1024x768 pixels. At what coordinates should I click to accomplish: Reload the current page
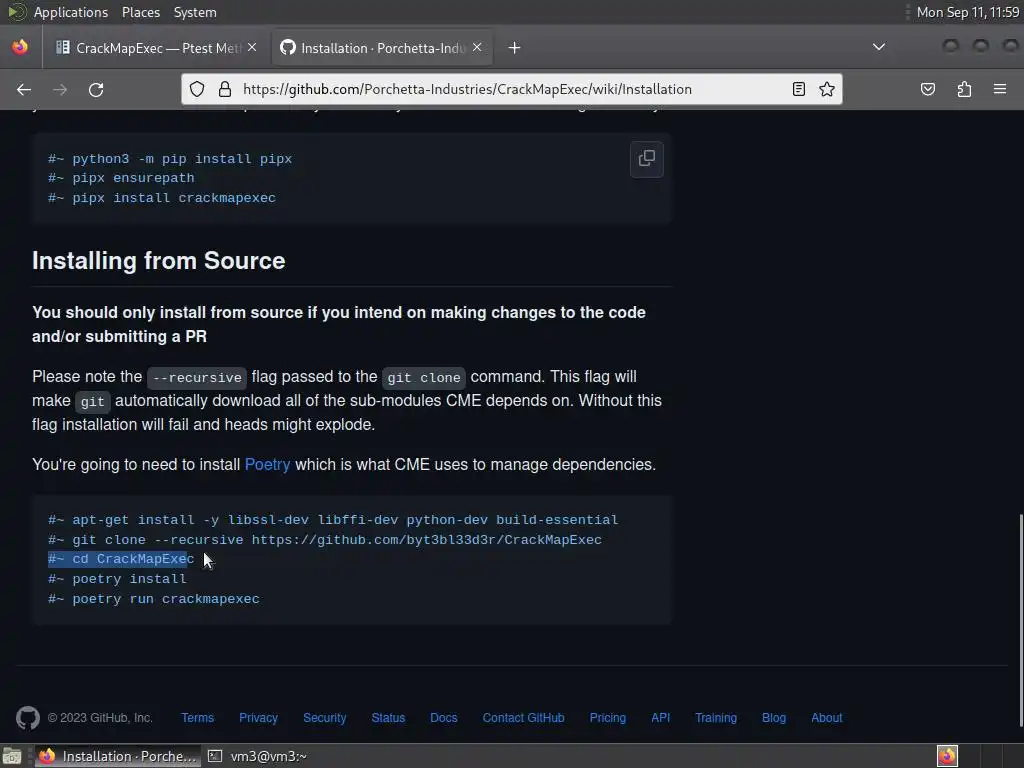[96, 89]
